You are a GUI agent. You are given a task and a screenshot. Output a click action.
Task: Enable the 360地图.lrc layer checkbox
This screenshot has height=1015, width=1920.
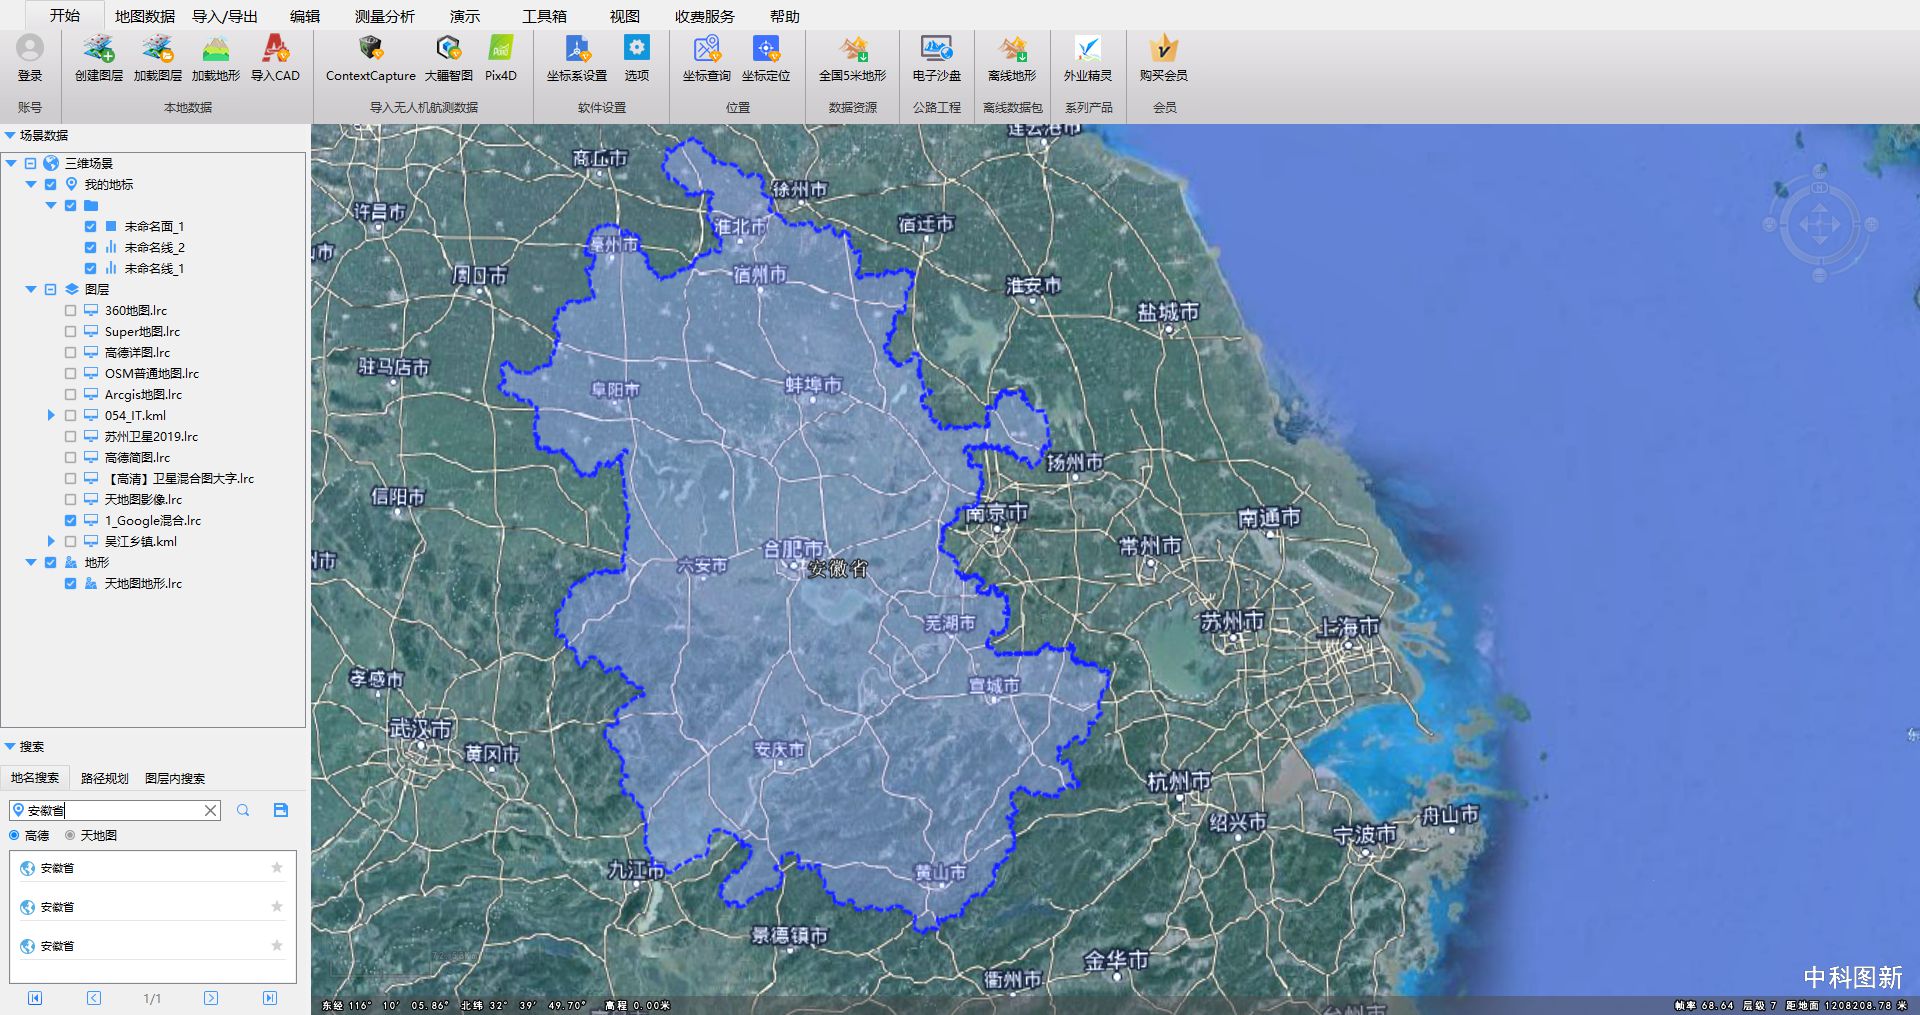pyautogui.click(x=70, y=310)
